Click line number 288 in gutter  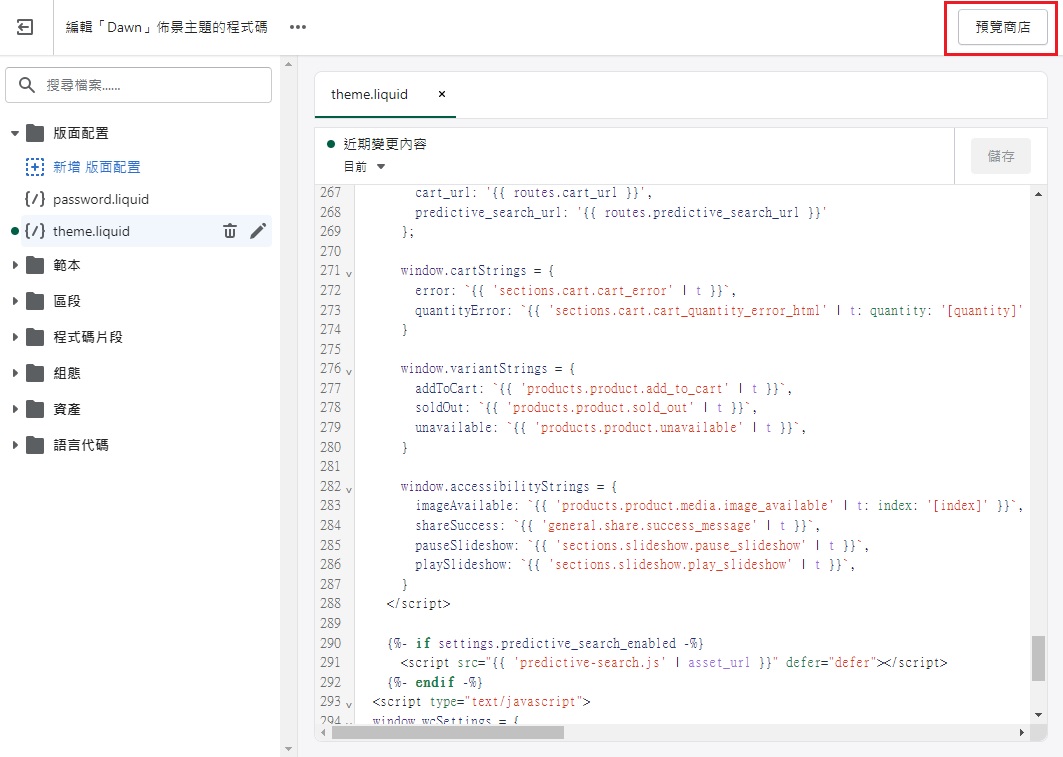[x=331, y=603]
